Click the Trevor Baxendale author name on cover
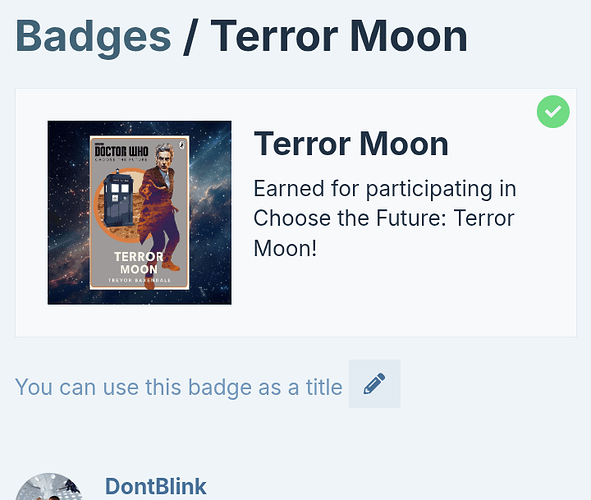This screenshot has width=591, height=500. 139,280
